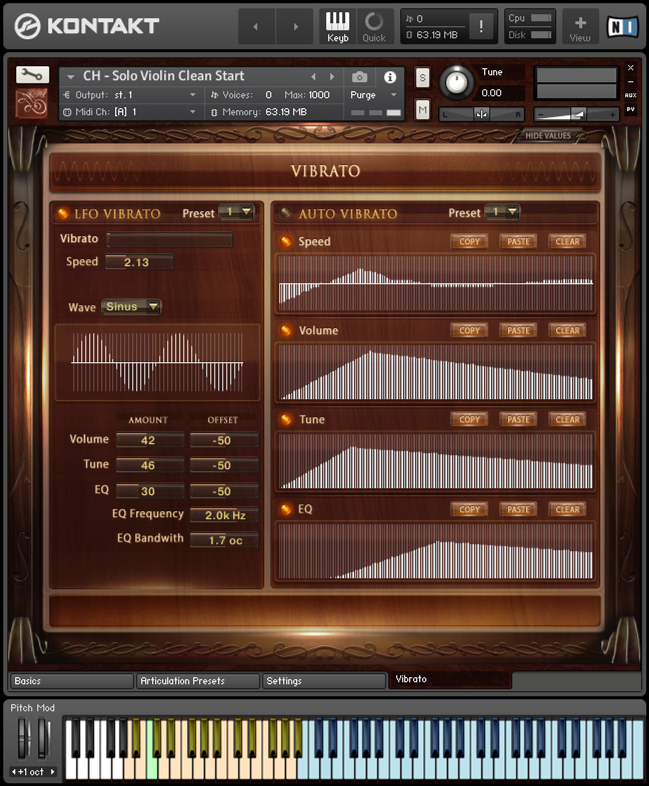Click the Pitch wheel
Viewport: 649px width, 786px height.
(23, 738)
